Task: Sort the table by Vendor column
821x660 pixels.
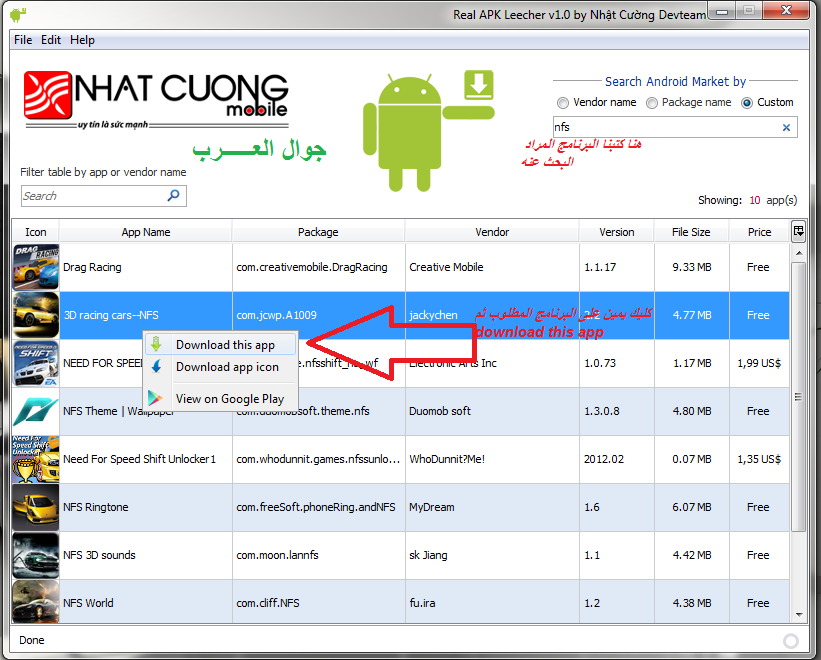Action: 492,232
